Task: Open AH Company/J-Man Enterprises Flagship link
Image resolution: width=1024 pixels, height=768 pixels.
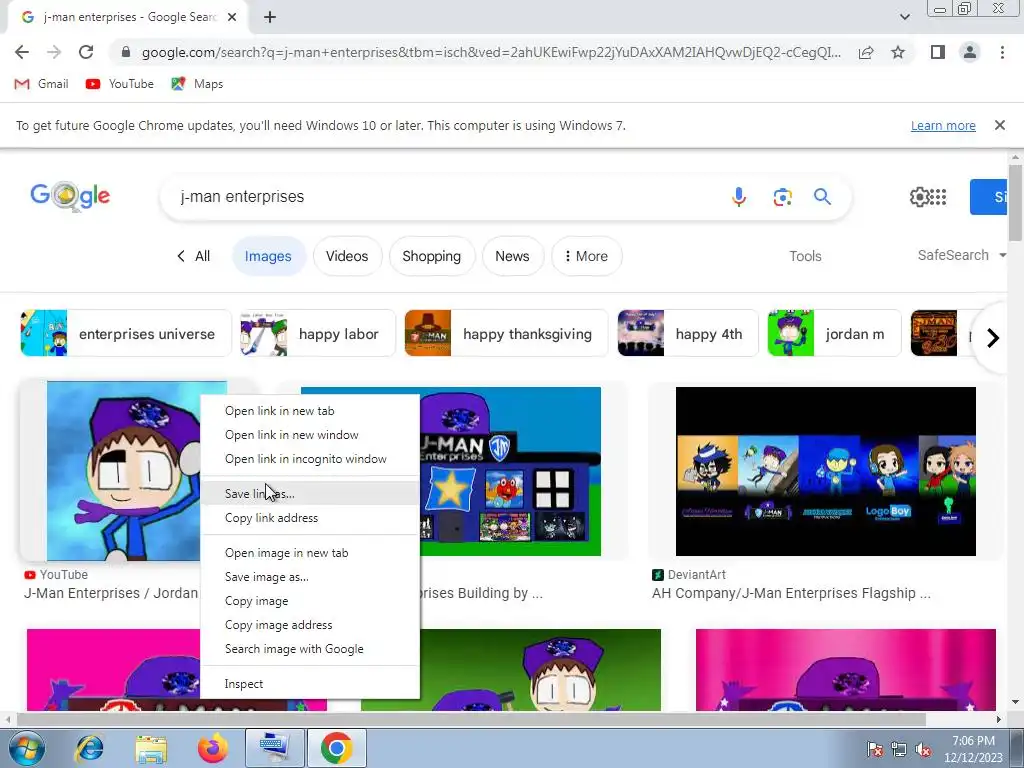Action: coord(792,593)
